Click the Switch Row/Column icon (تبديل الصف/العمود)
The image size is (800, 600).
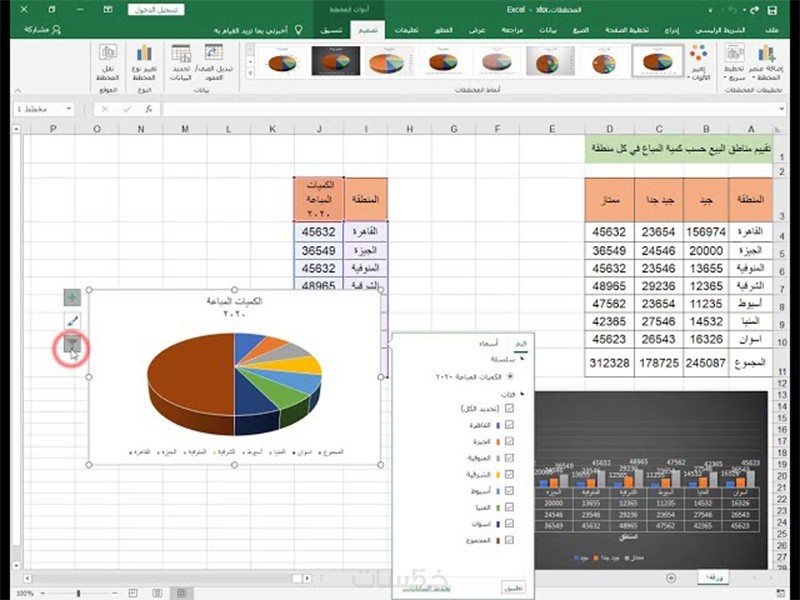coord(213,52)
